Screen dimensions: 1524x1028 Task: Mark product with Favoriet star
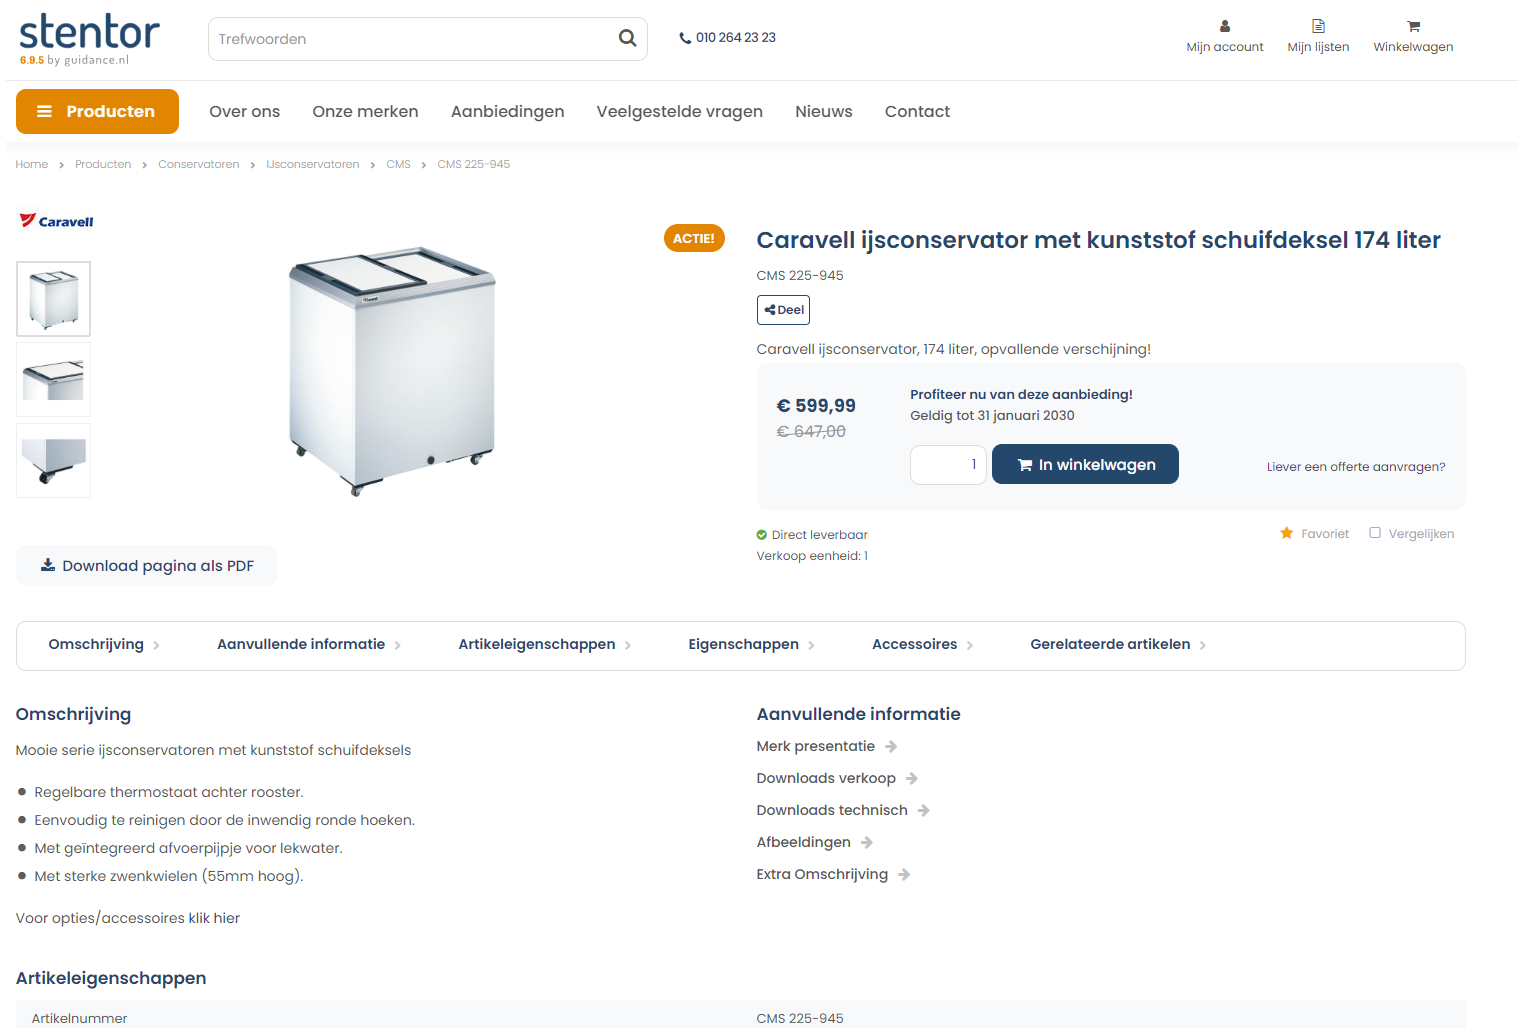[1287, 533]
